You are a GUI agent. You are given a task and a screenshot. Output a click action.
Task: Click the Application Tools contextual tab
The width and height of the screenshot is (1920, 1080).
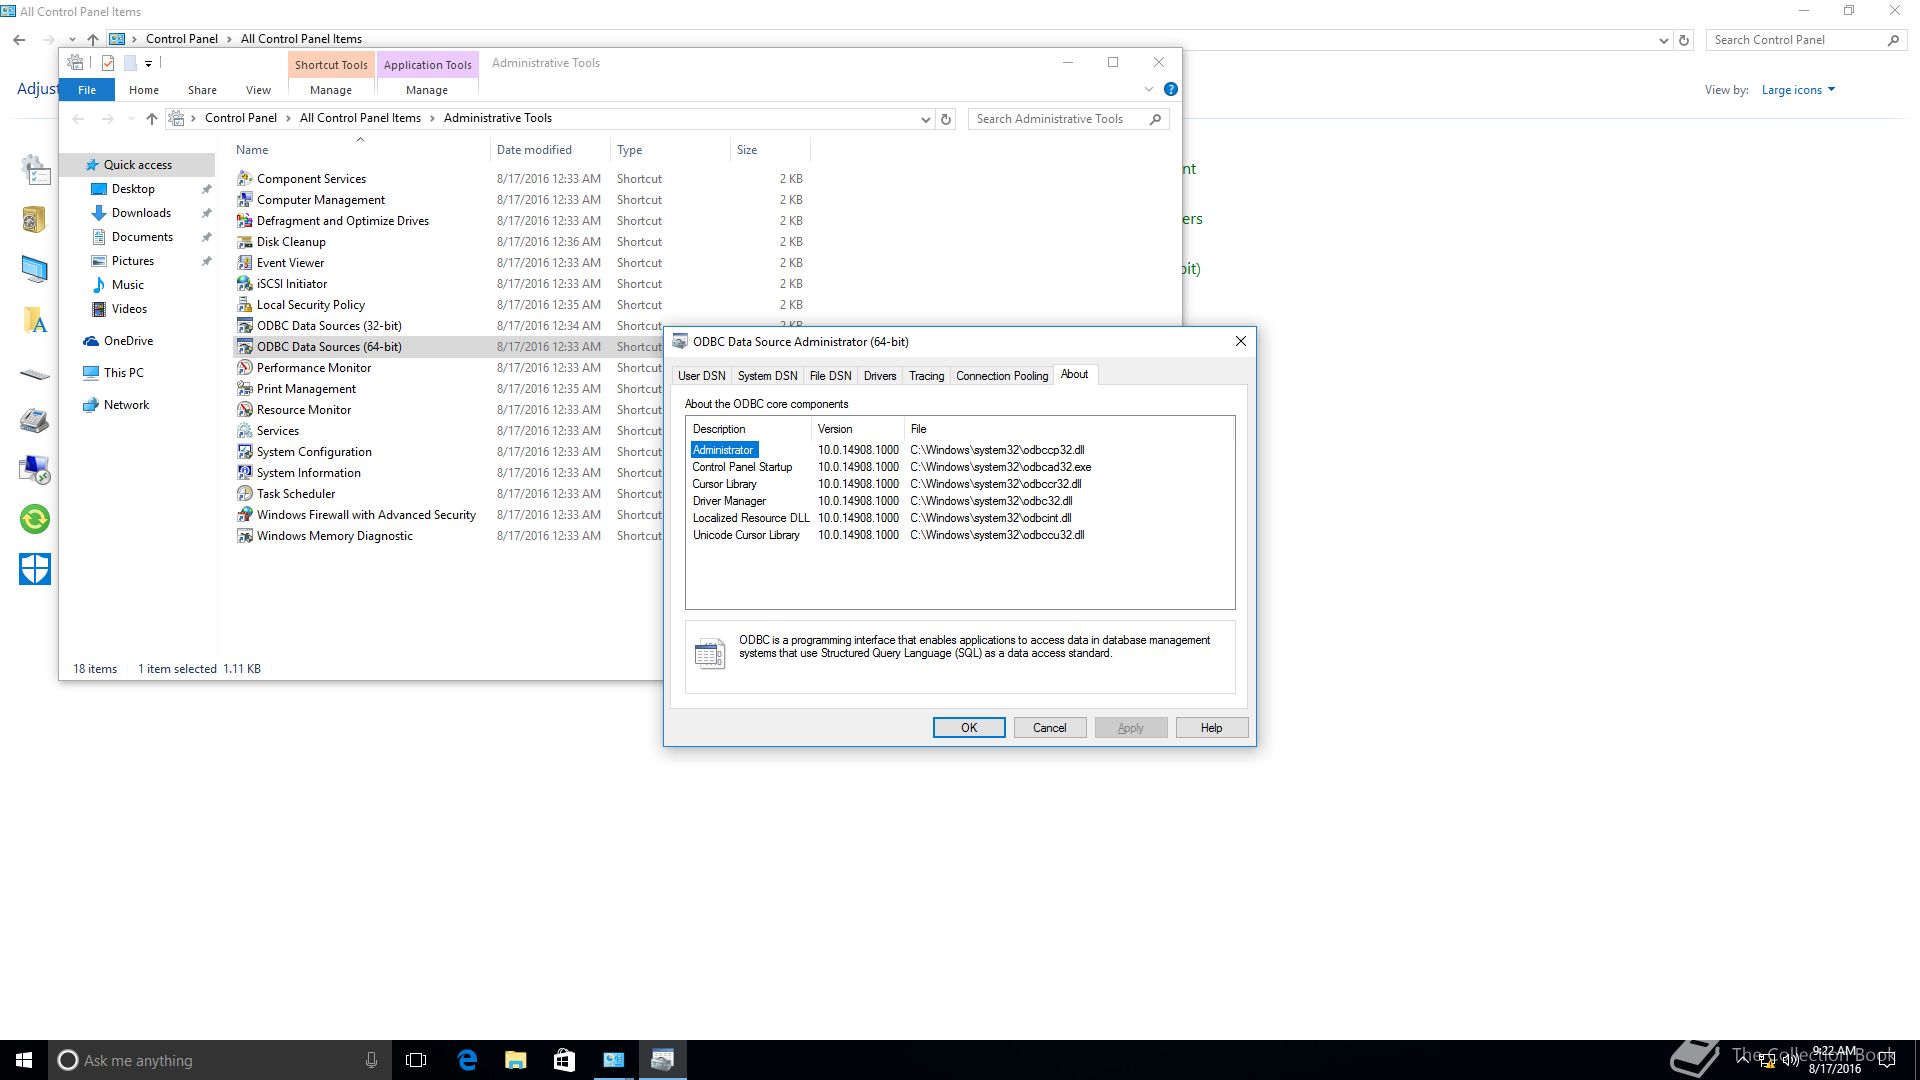click(427, 65)
